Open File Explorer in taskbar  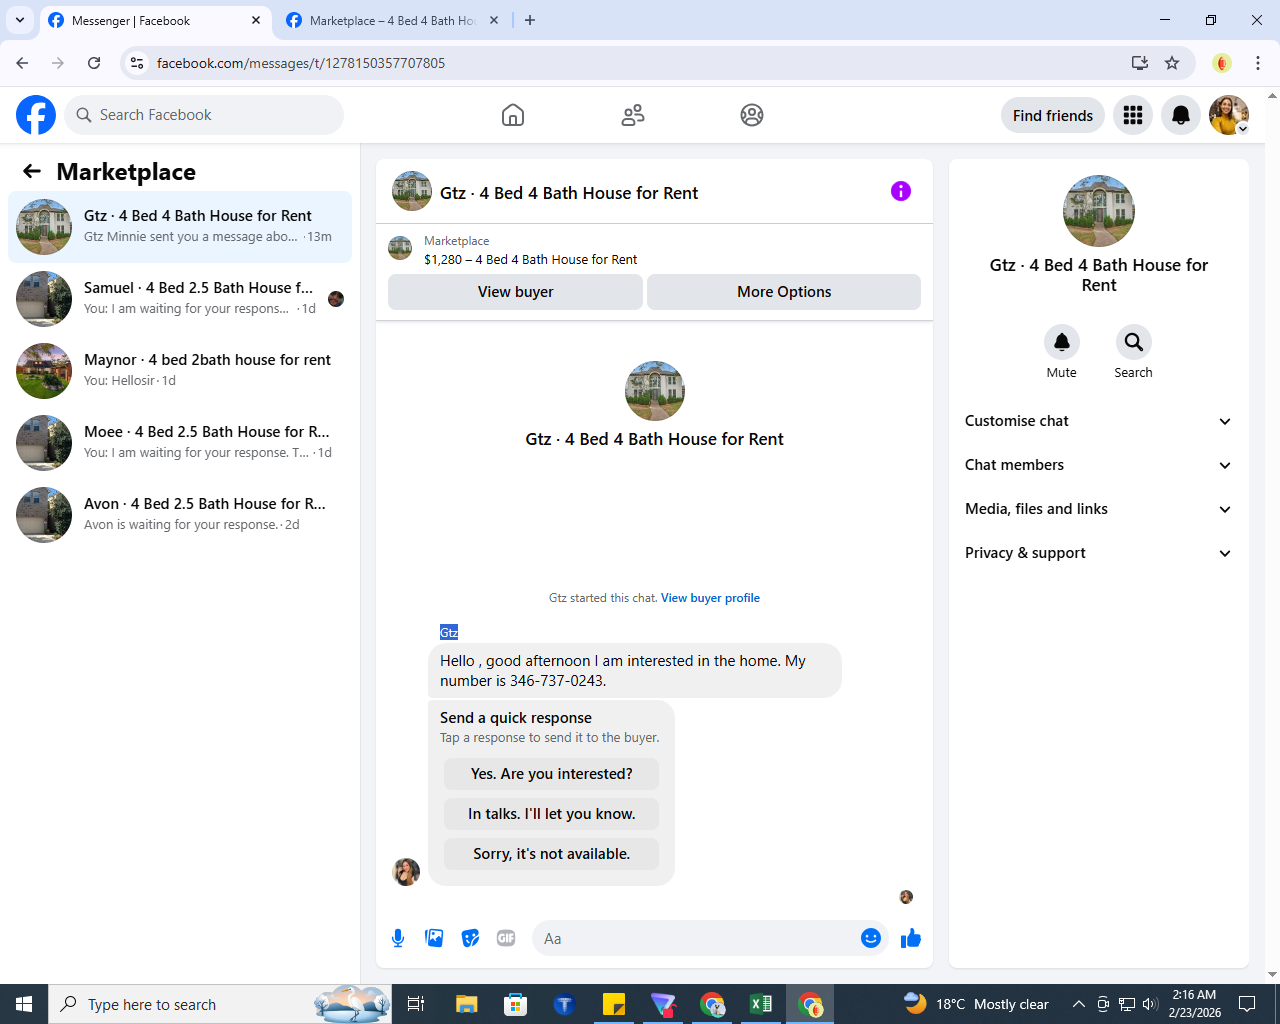(467, 1004)
